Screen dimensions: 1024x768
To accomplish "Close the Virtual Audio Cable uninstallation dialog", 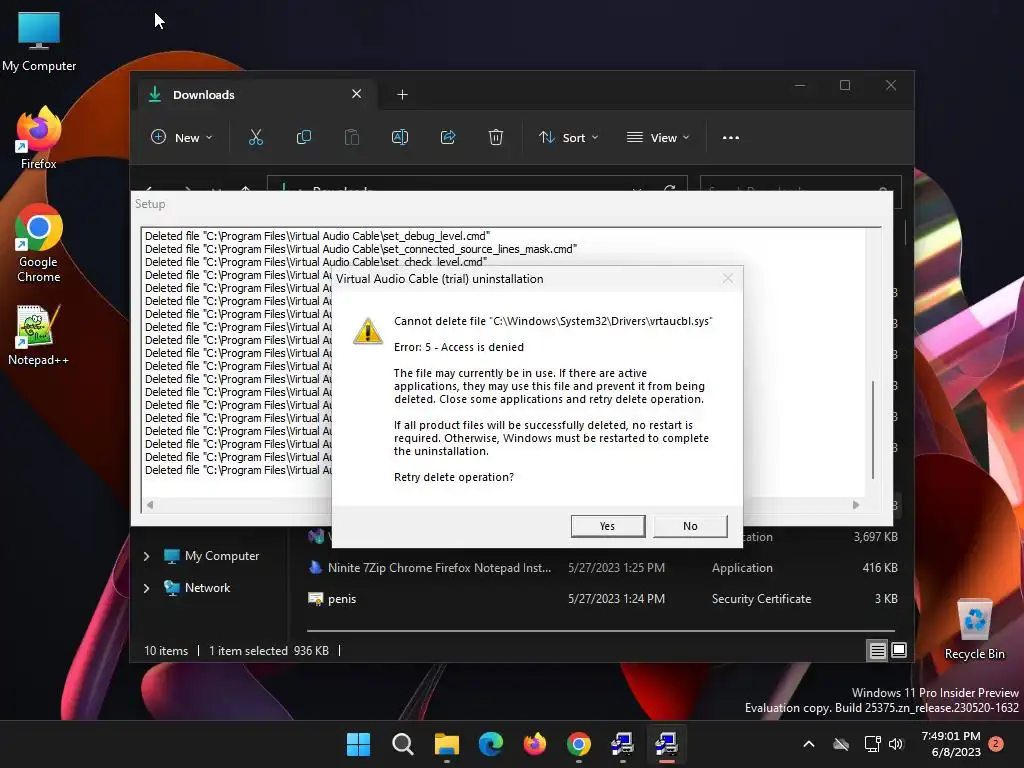I will point(728,279).
